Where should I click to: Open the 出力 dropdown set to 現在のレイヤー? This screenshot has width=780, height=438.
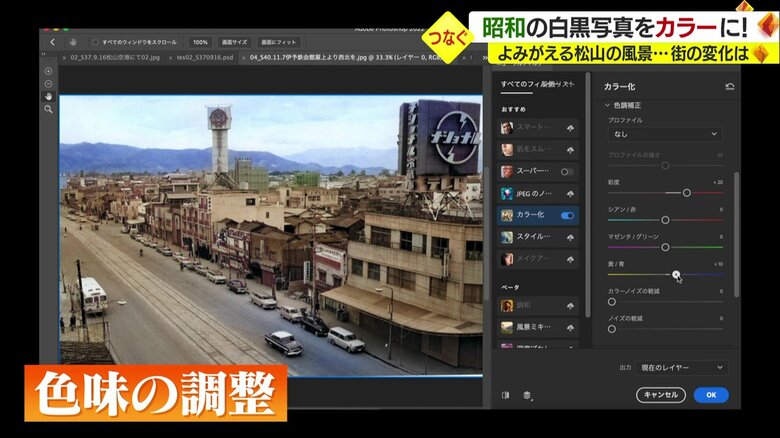tap(680, 368)
